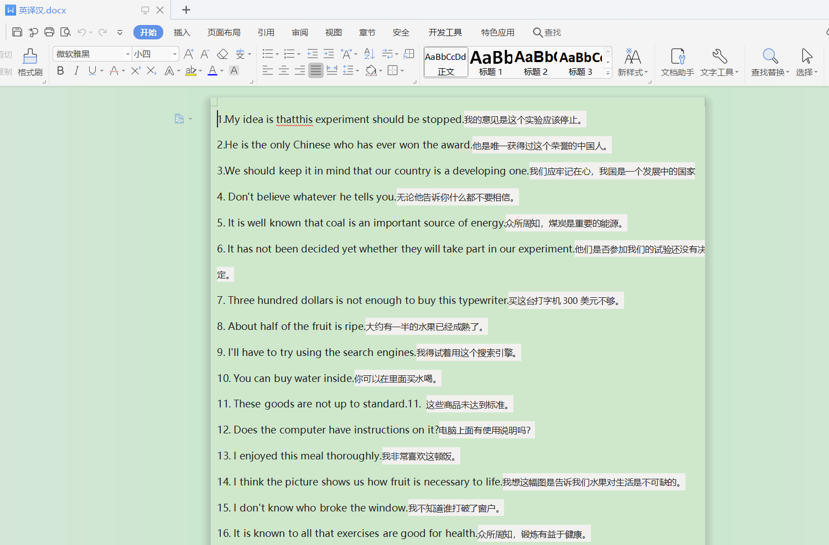The image size is (829, 545).
Task: Open underline style dropdown arrow
Action: pos(102,71)
